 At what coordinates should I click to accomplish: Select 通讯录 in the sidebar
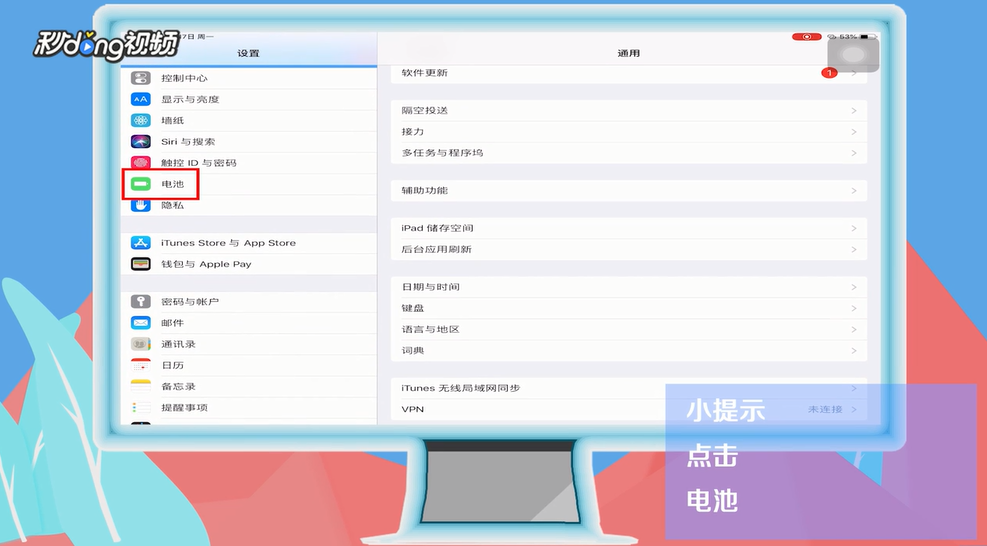pyautogui.click(x=249, y=344)
